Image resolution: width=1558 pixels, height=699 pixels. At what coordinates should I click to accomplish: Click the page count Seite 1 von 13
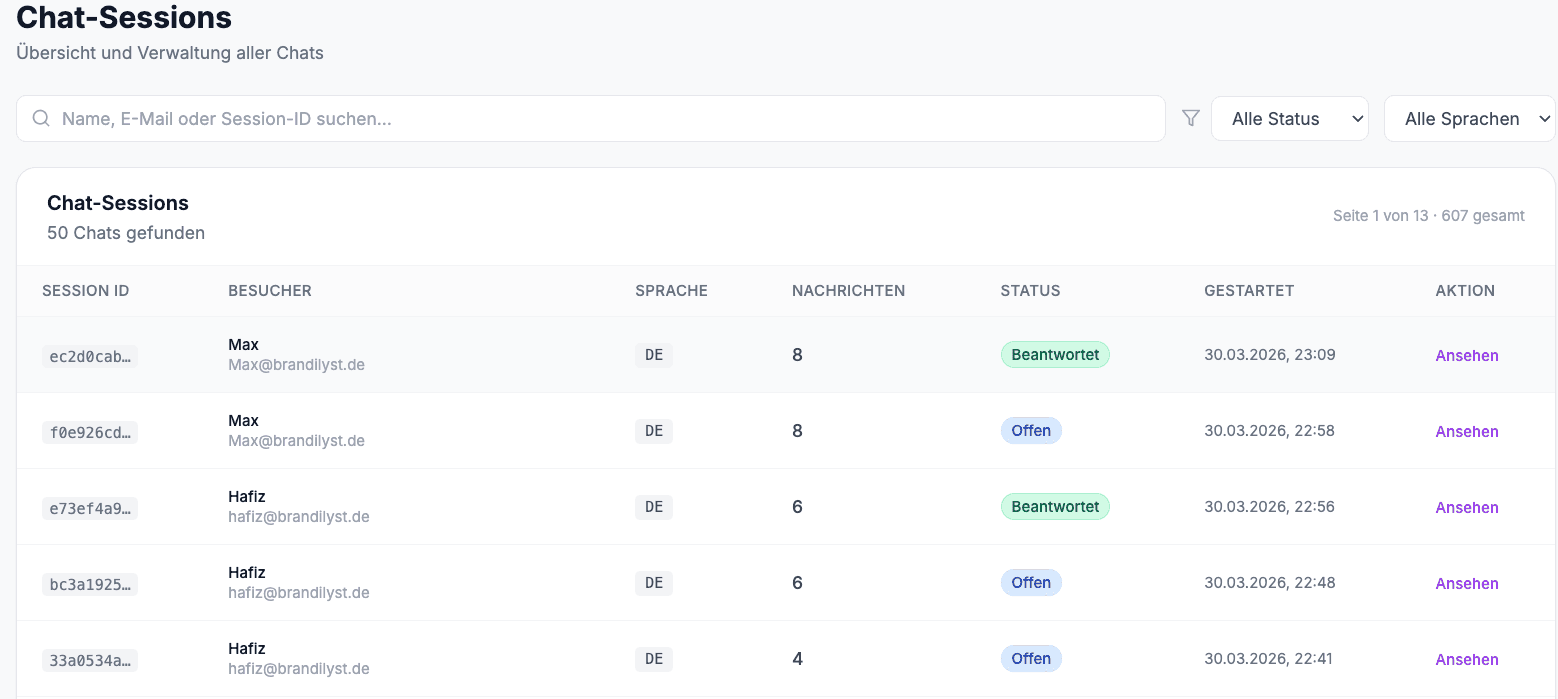coord(1379,215)
